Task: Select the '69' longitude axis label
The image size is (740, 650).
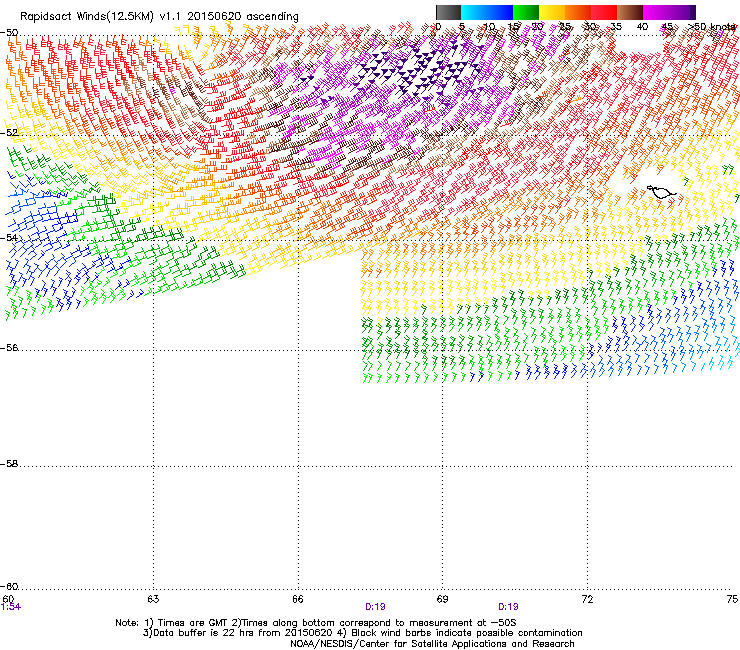Action: (x=442, y=599)
